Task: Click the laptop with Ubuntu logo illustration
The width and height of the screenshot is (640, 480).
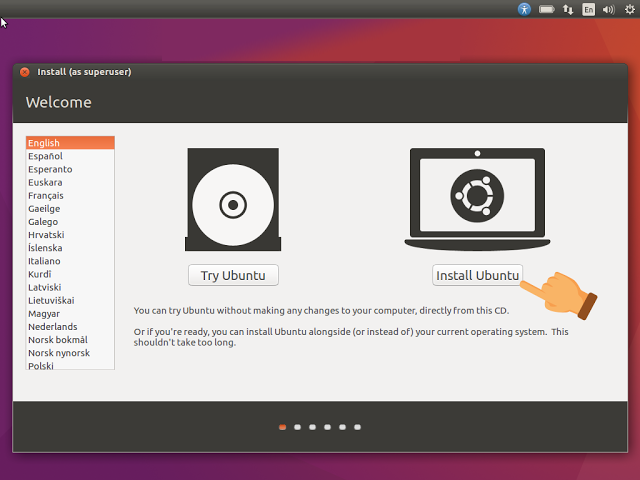Action: 477,200
